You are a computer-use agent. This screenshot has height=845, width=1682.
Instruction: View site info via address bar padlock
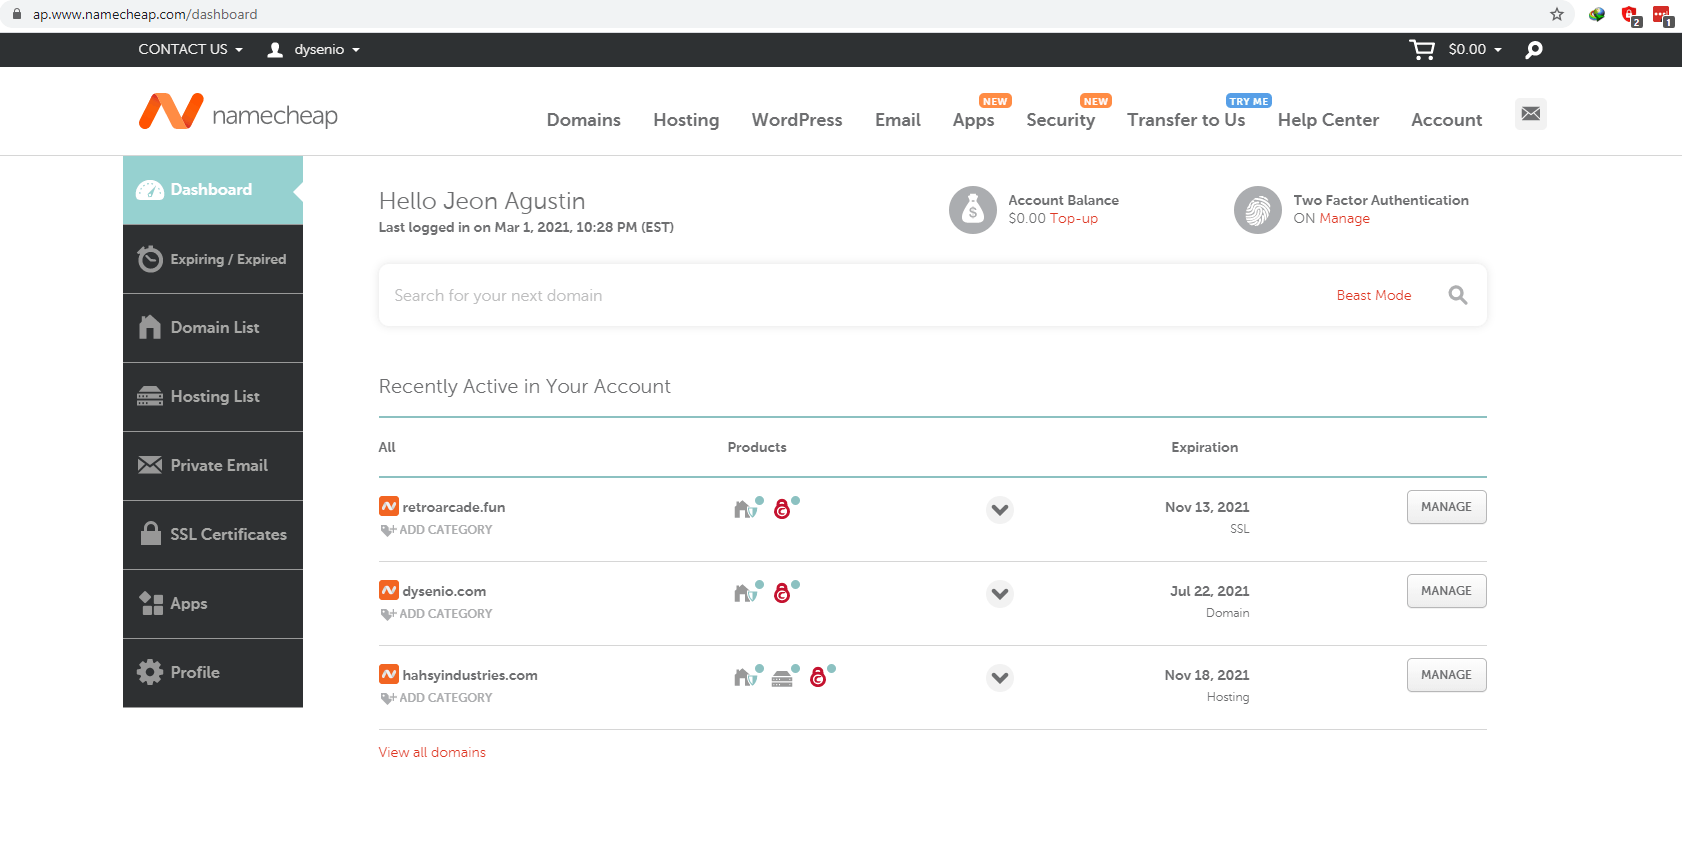[16, 14]
